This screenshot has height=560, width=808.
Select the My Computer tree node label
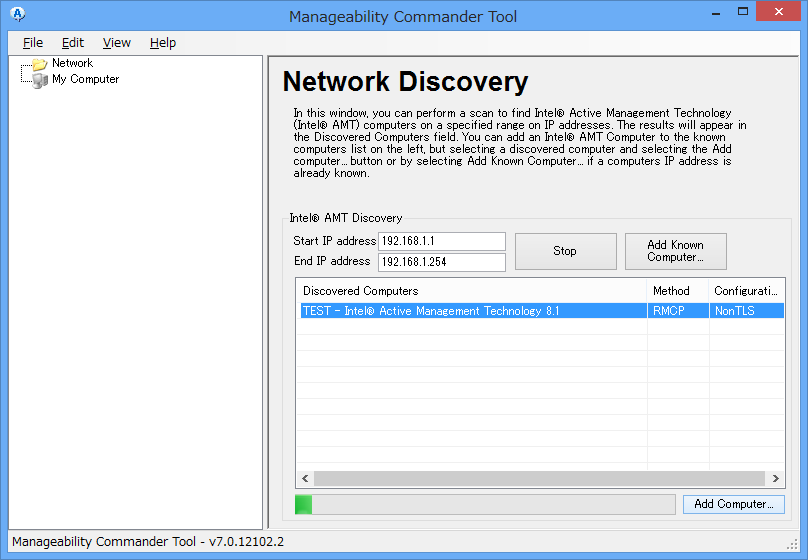[x=86, y=79]
